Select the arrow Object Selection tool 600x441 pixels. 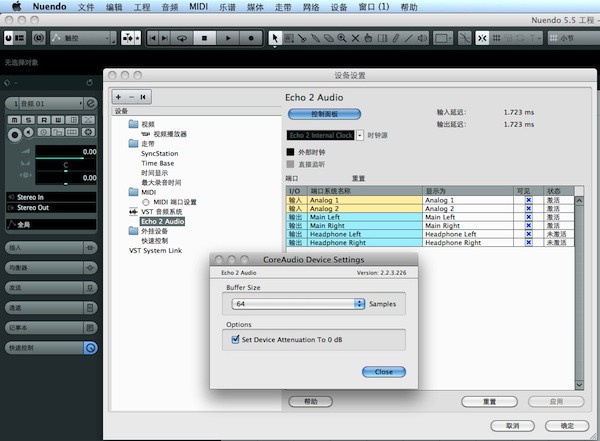coord(275,38)
